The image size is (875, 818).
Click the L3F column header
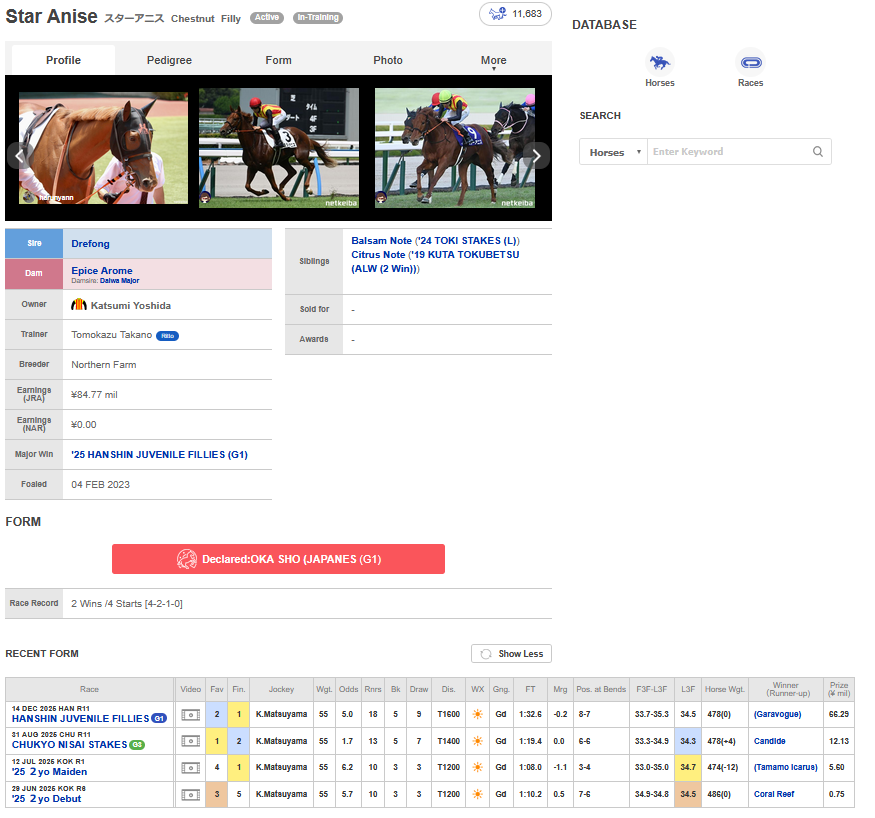[688, 690]
